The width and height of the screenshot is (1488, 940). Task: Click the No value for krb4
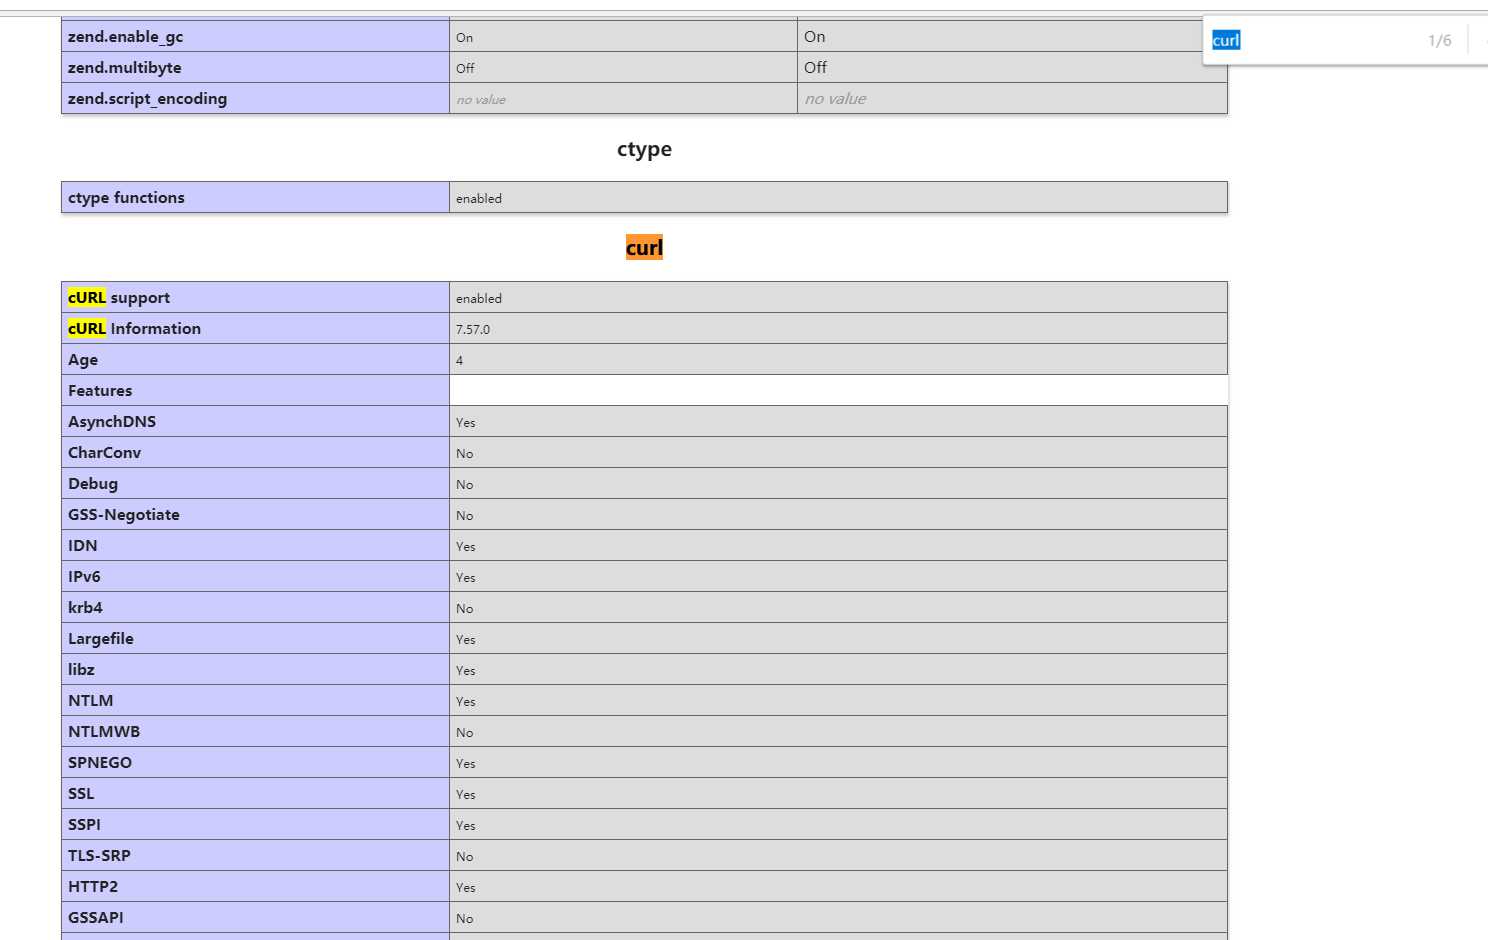pos(465,609)
